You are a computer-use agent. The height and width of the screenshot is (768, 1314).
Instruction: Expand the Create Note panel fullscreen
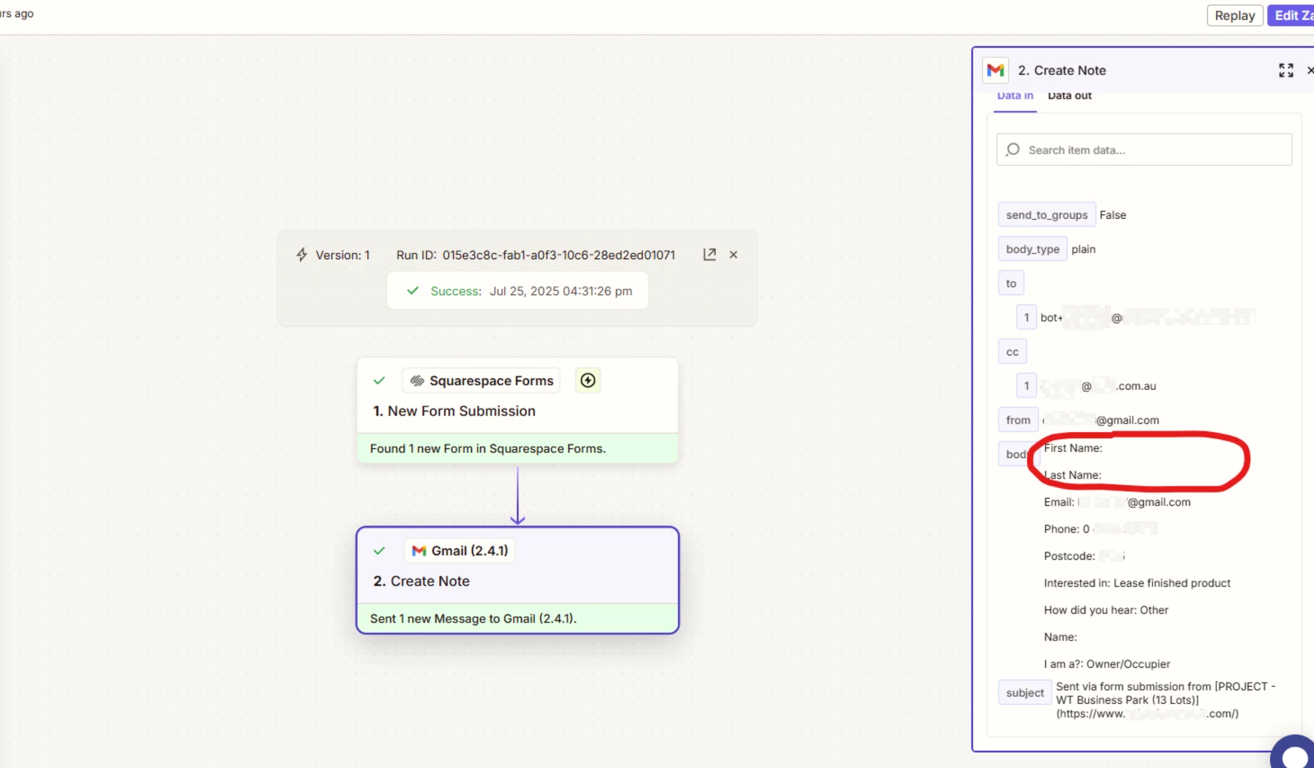click(1285, 70)
